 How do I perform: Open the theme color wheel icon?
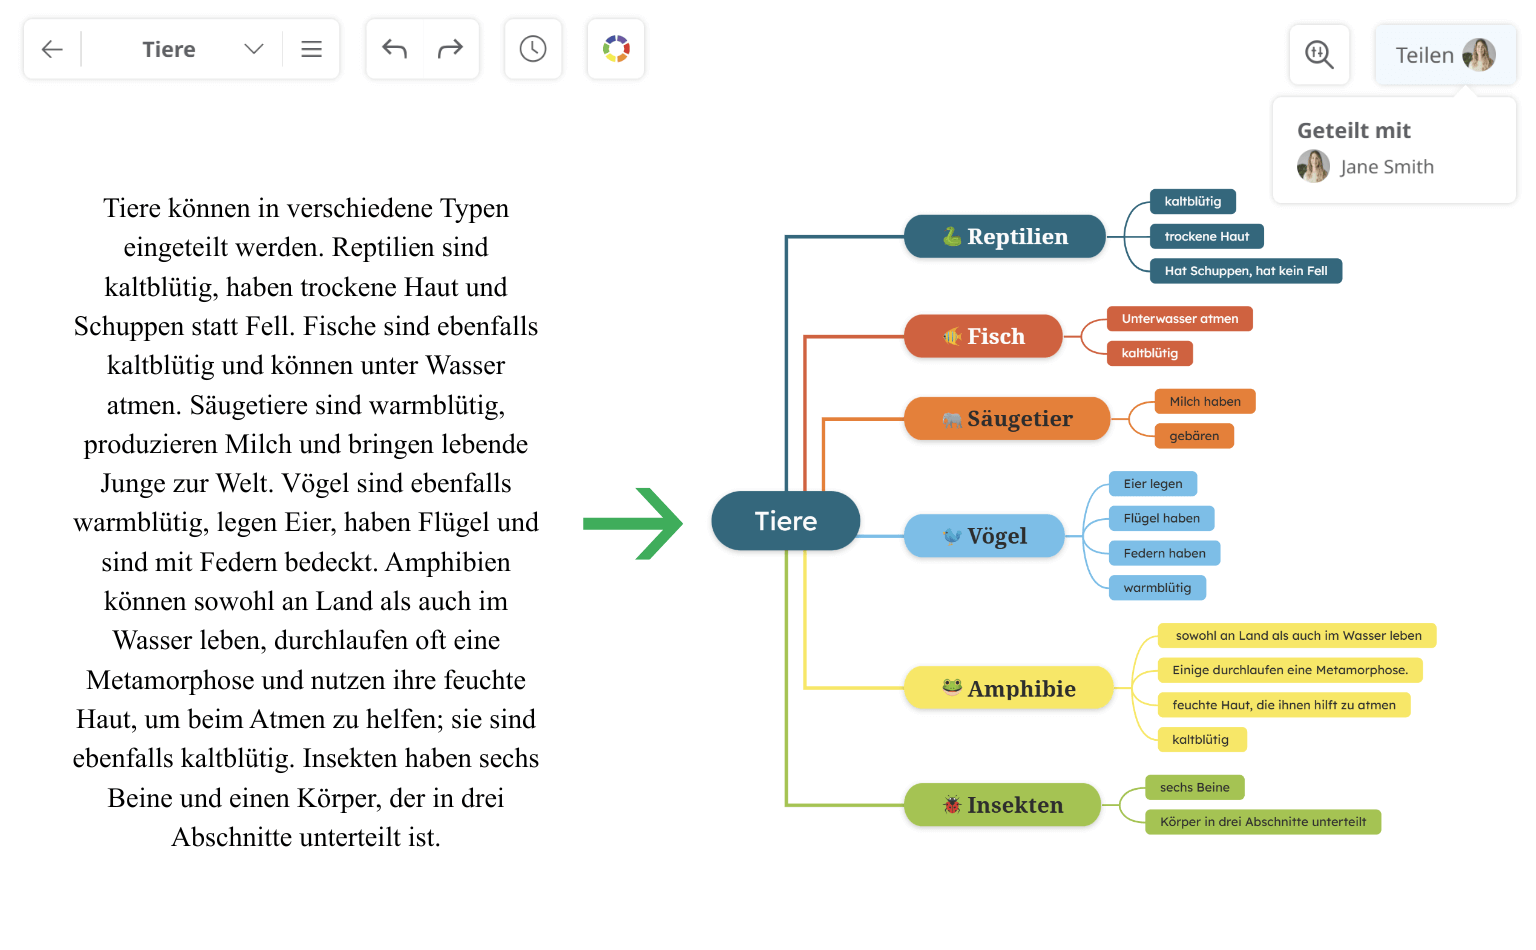click(x=615, y=48)
